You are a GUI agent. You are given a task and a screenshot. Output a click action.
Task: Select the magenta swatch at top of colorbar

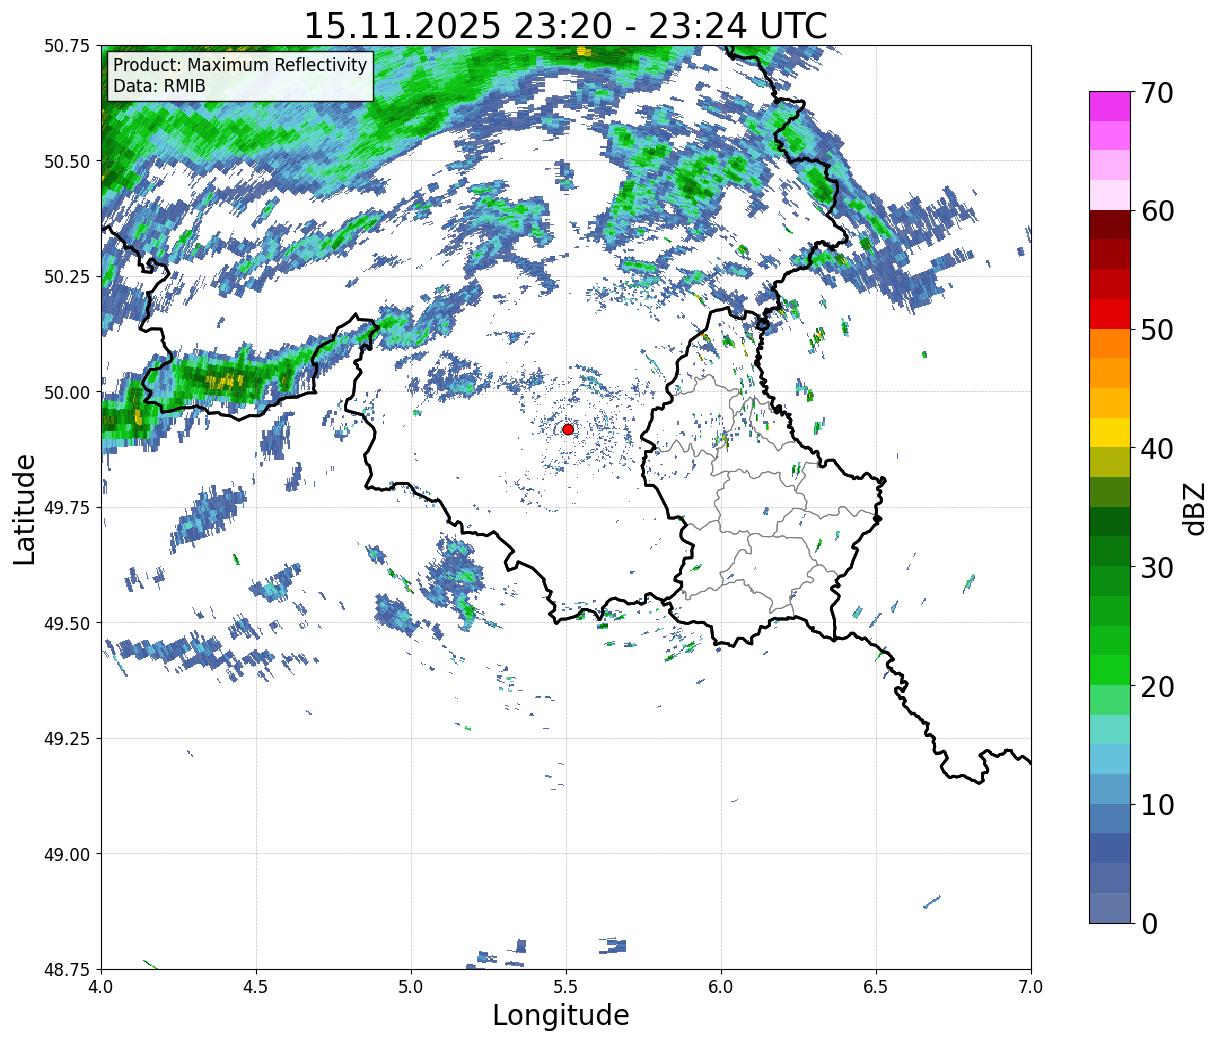(1110, 107)
